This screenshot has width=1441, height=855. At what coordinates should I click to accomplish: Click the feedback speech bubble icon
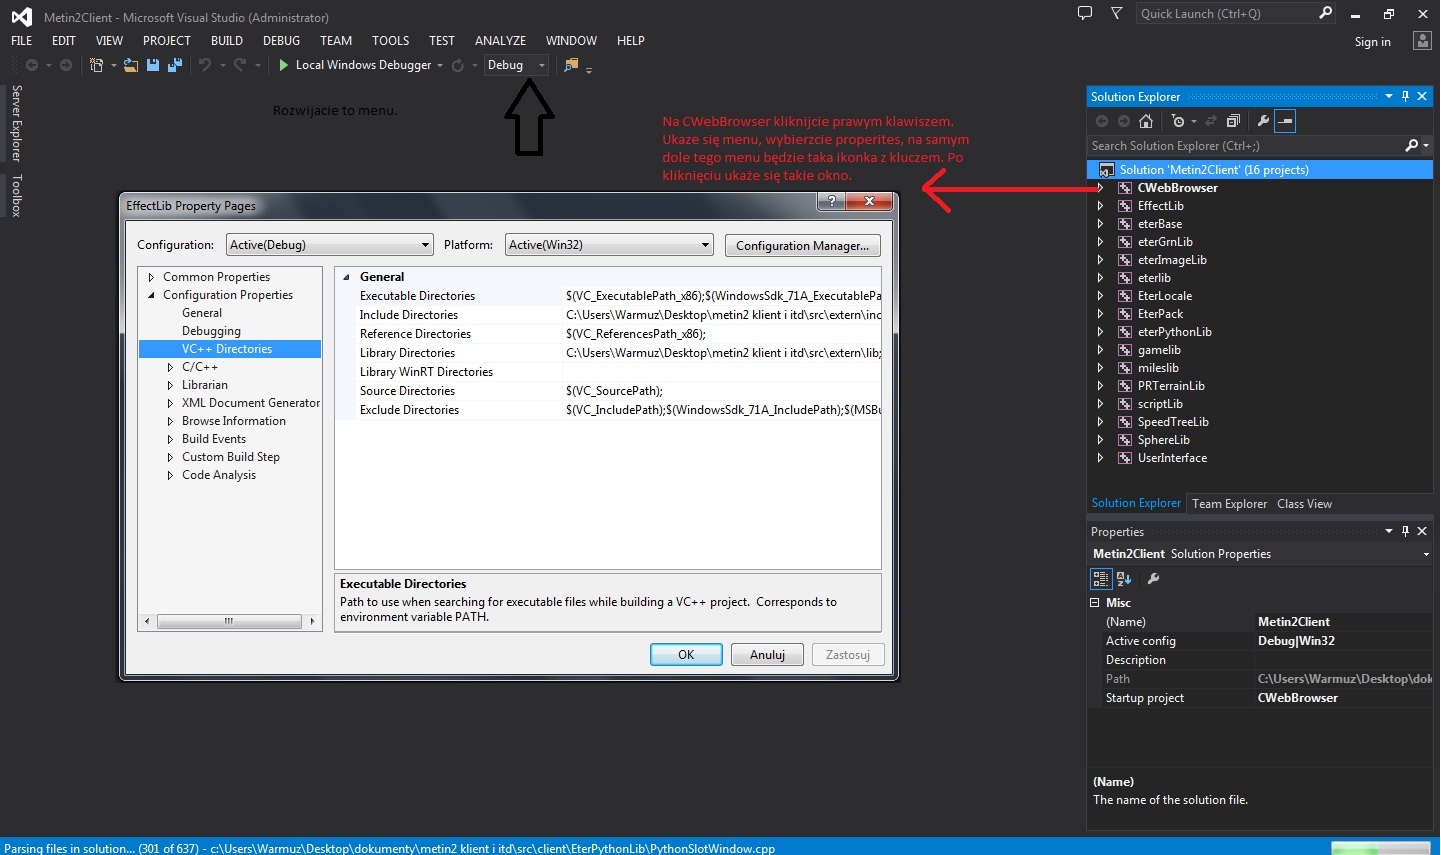point(1085,13)
